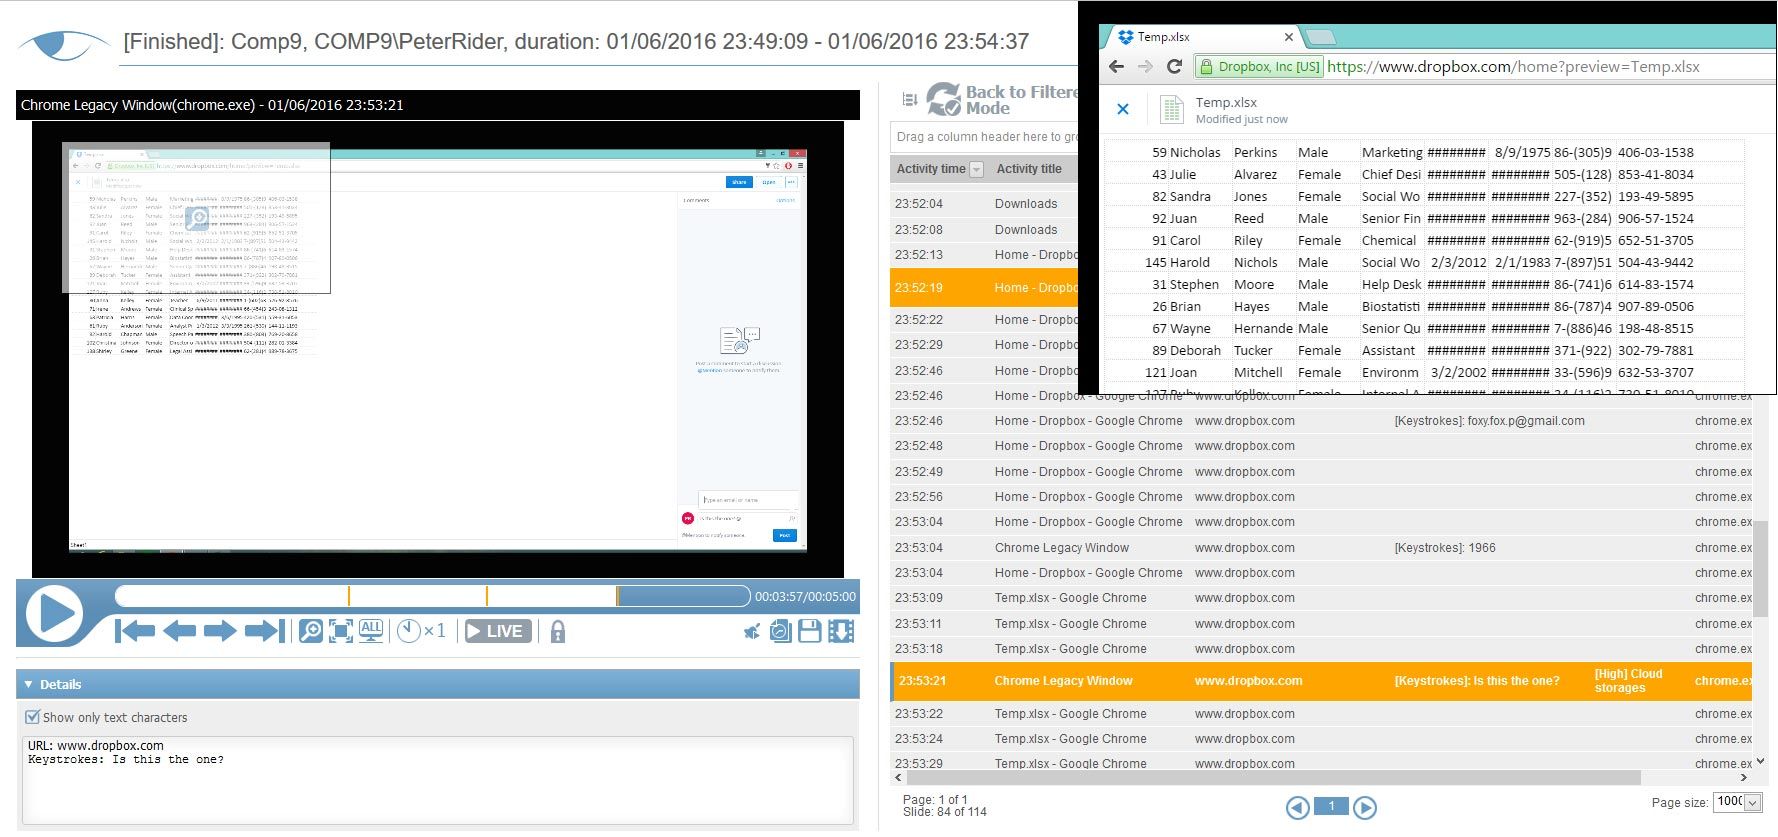
Task: Select row with keystrokes foxy.fox.p@gmail.com
Action: click(1321, 421)
